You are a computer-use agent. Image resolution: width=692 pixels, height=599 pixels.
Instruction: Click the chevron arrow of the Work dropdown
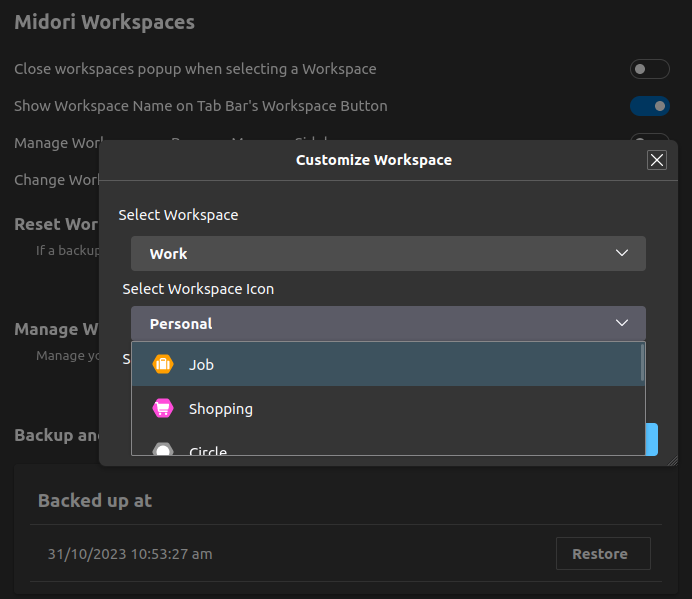622,253
